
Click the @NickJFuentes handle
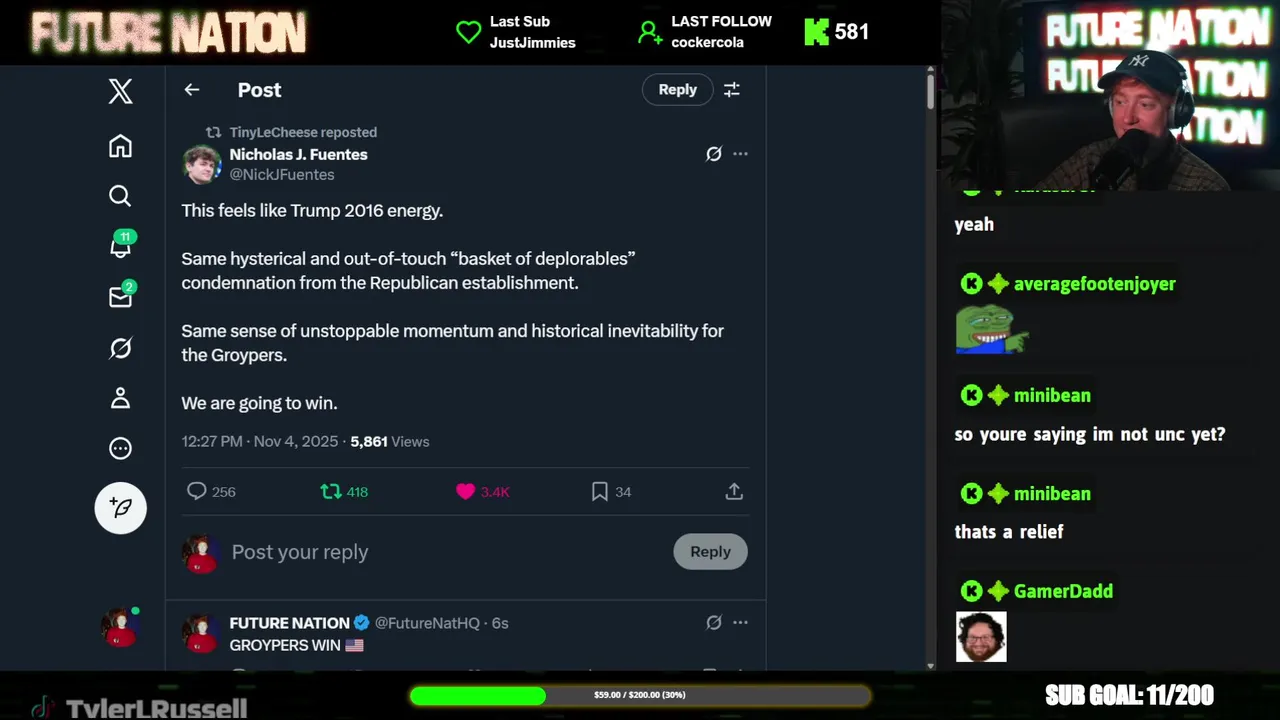click(x=282, y=174)
